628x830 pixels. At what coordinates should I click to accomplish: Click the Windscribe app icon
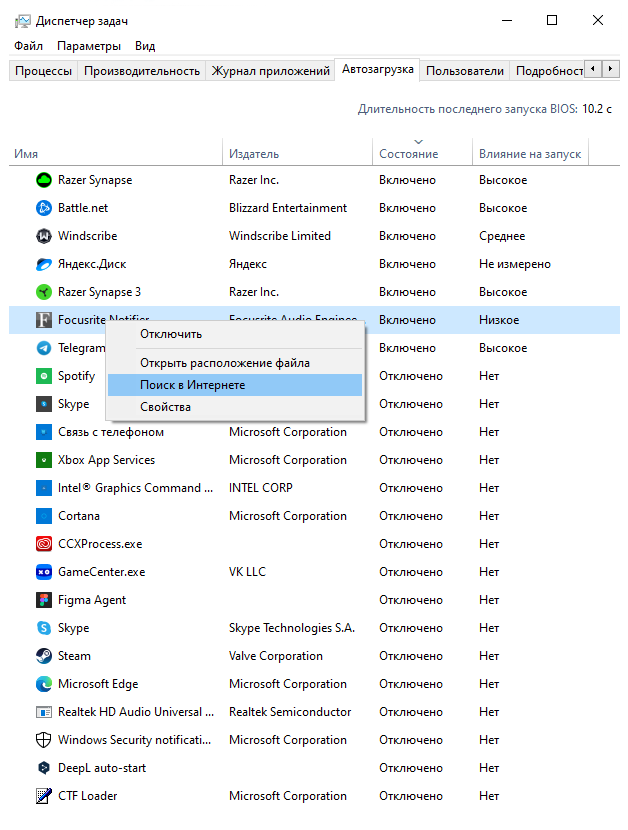coord(44,236)
